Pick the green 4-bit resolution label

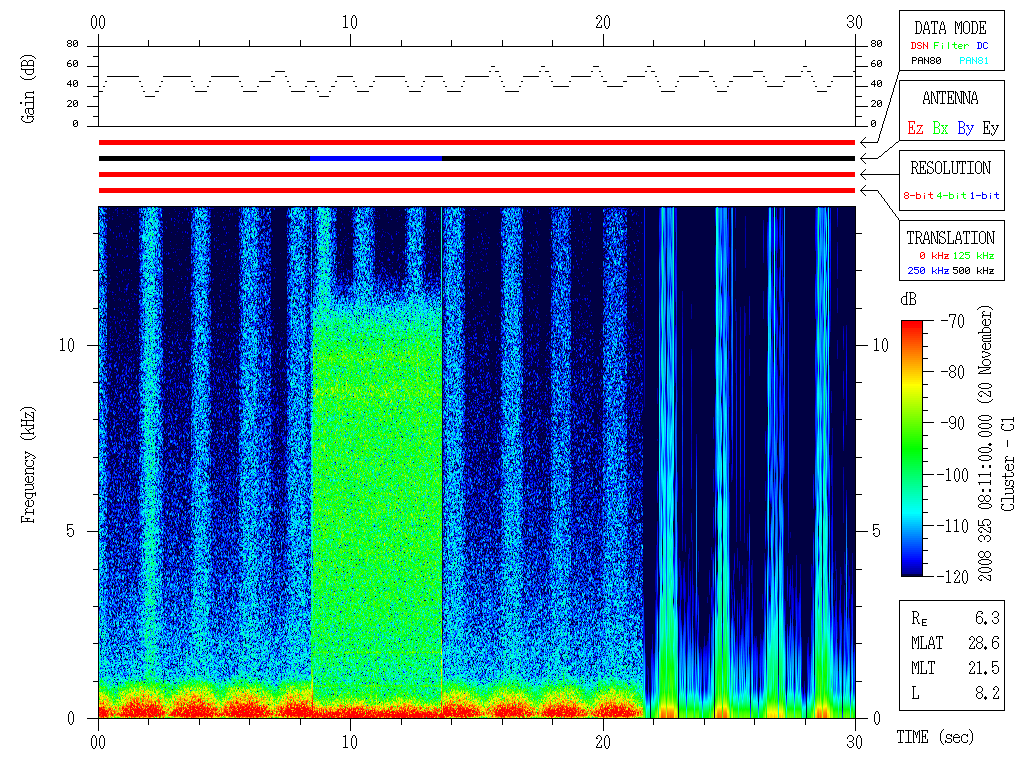click(951, 196)
